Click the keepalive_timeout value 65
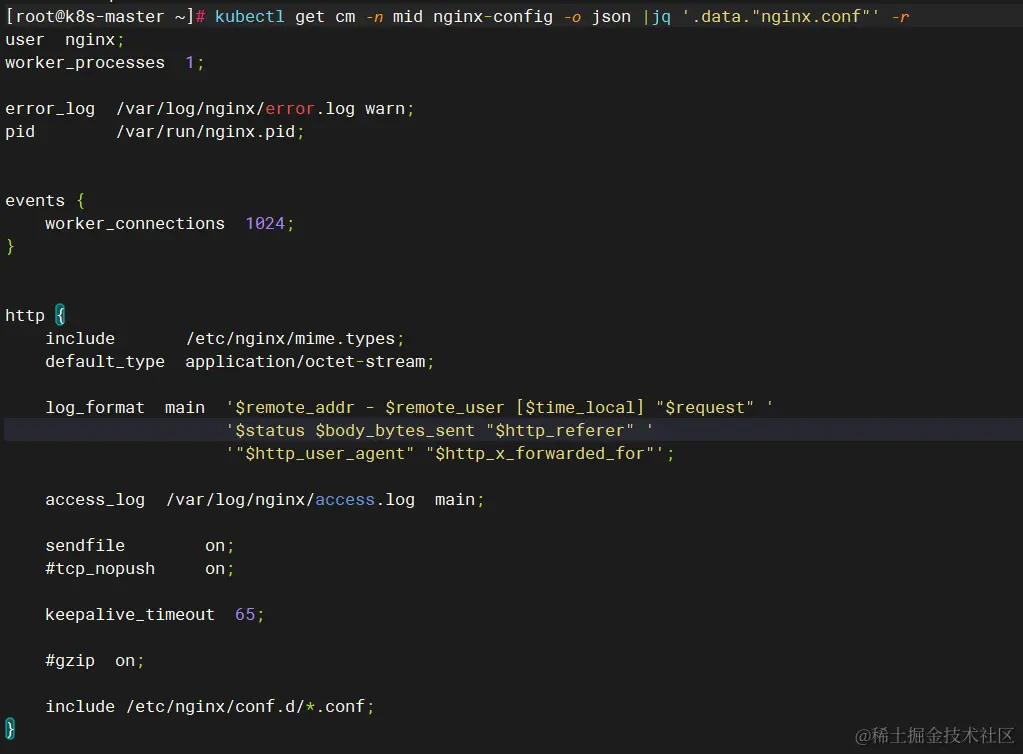Screen dimensions: 1023x754 245,614
